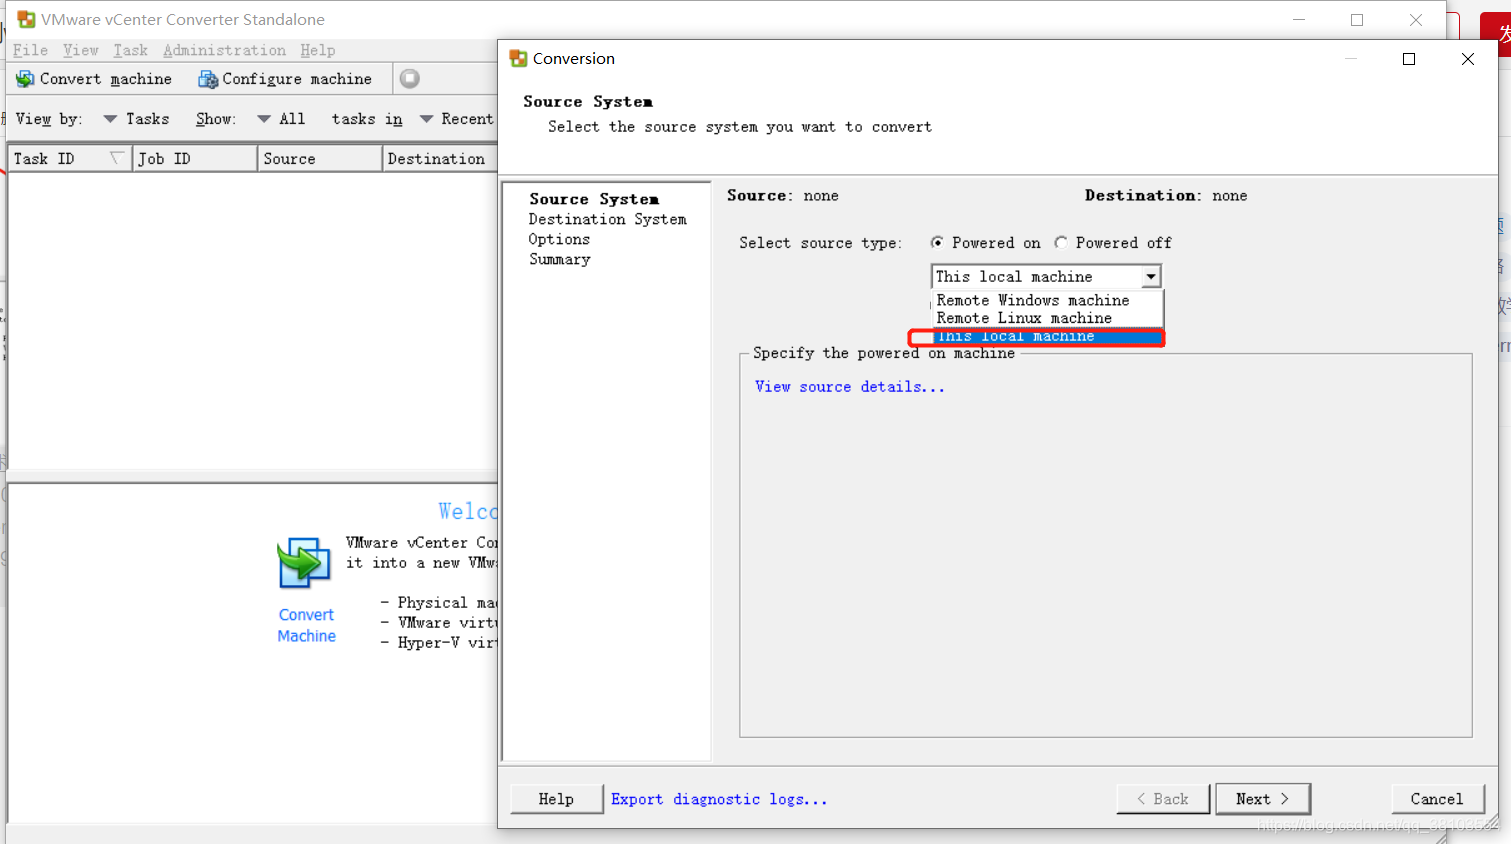Open the source type combo box arrow

click(1151, 277)
